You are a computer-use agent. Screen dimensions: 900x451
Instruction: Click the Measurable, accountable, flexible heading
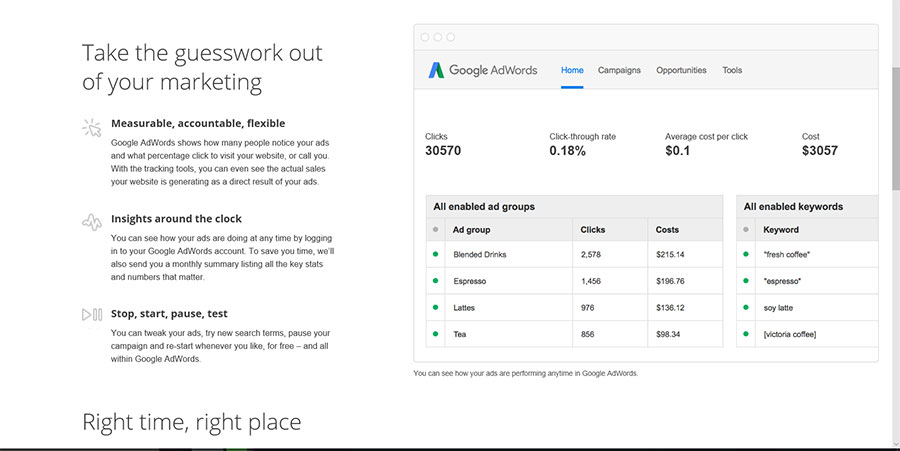[198, 123]
